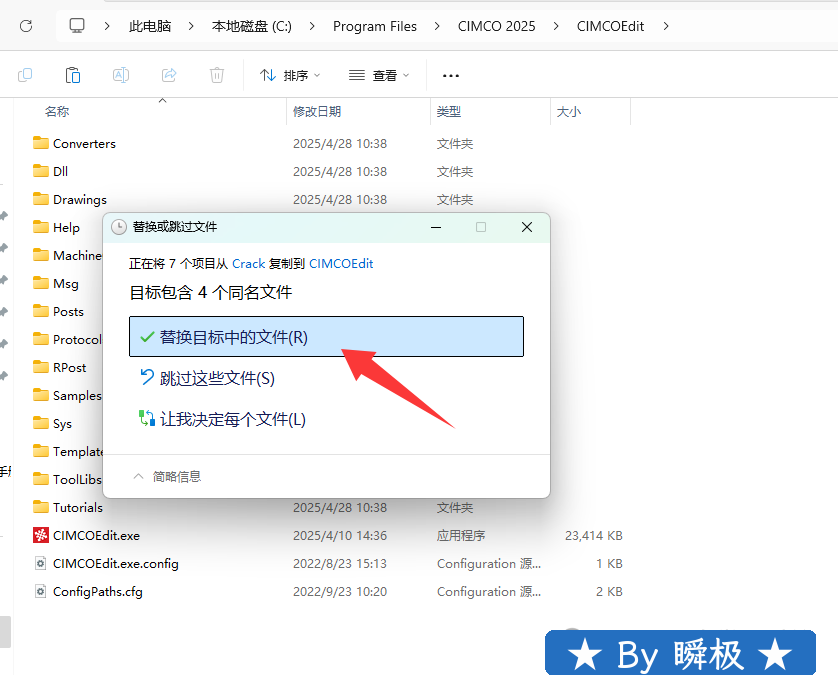Select the Converters folder

pos(84,143)
